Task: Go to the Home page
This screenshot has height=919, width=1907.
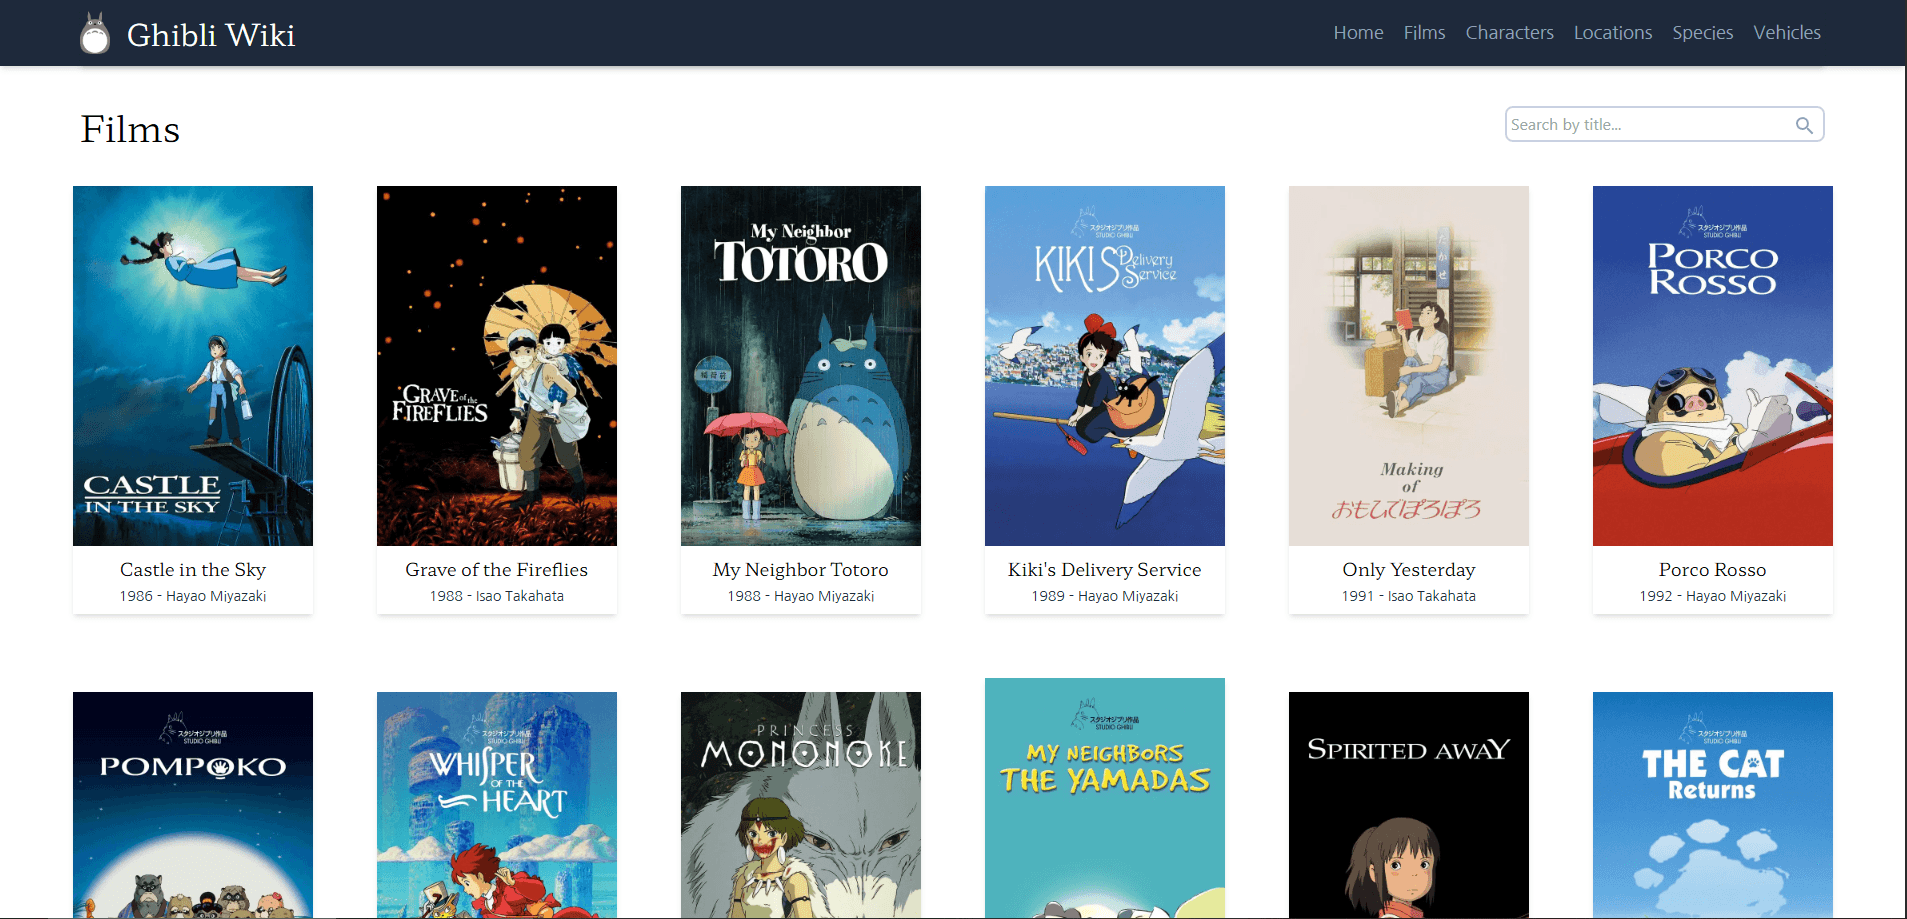Action: [x=1357, y=33]
